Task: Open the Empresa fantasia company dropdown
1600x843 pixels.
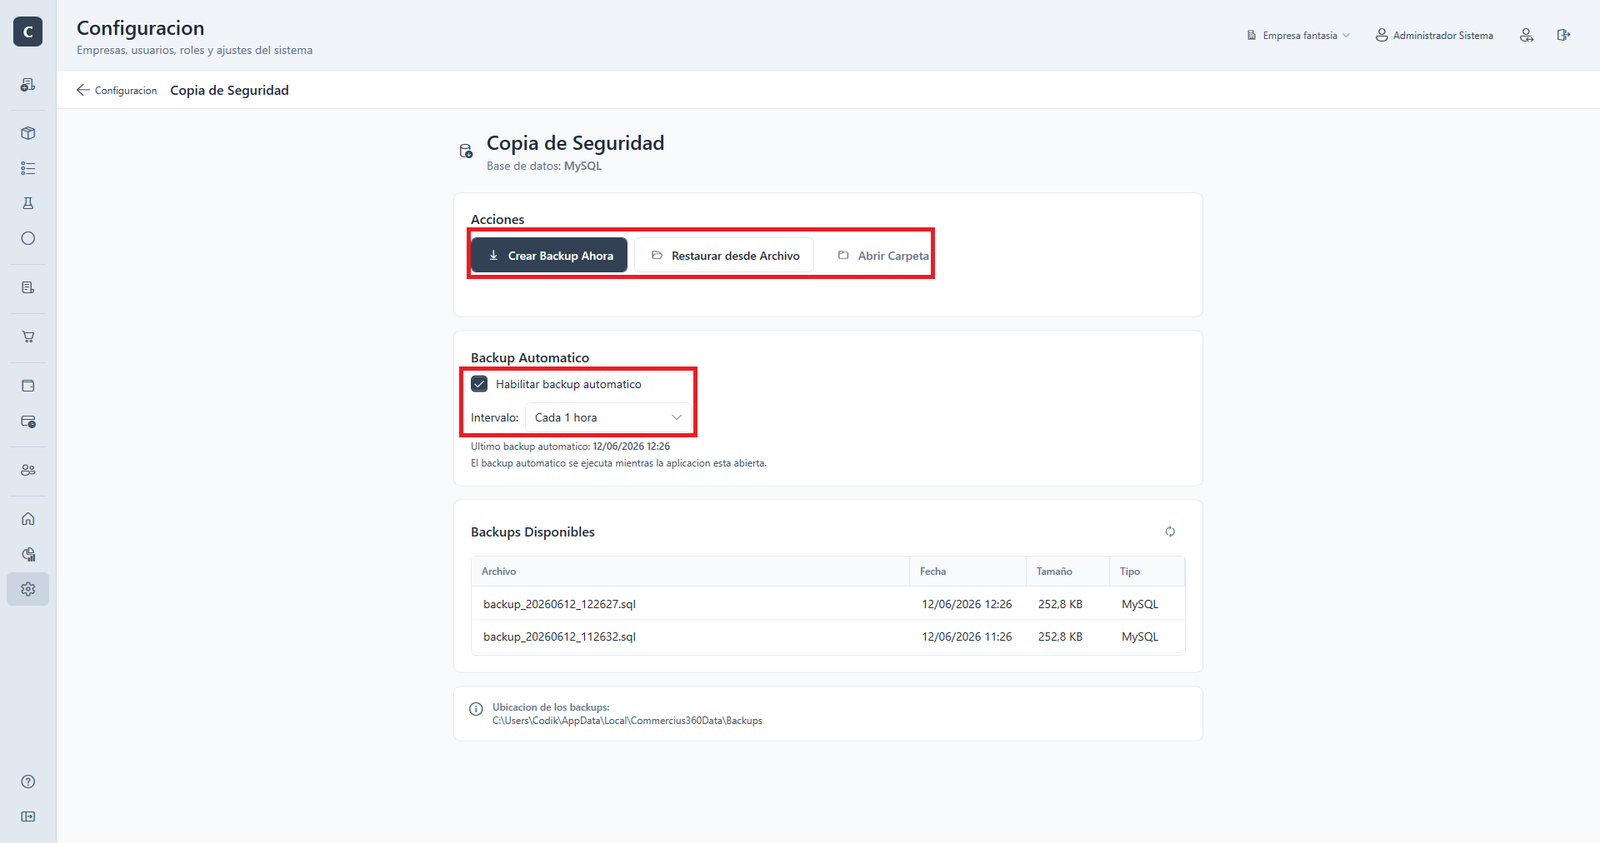Action: pyautogui.click(x=1298, y=35)
